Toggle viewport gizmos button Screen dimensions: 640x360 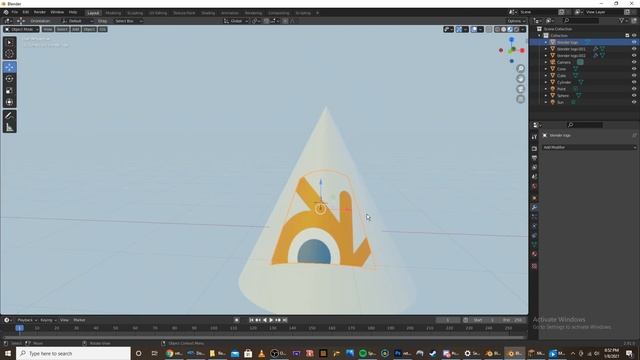(459, 29)
